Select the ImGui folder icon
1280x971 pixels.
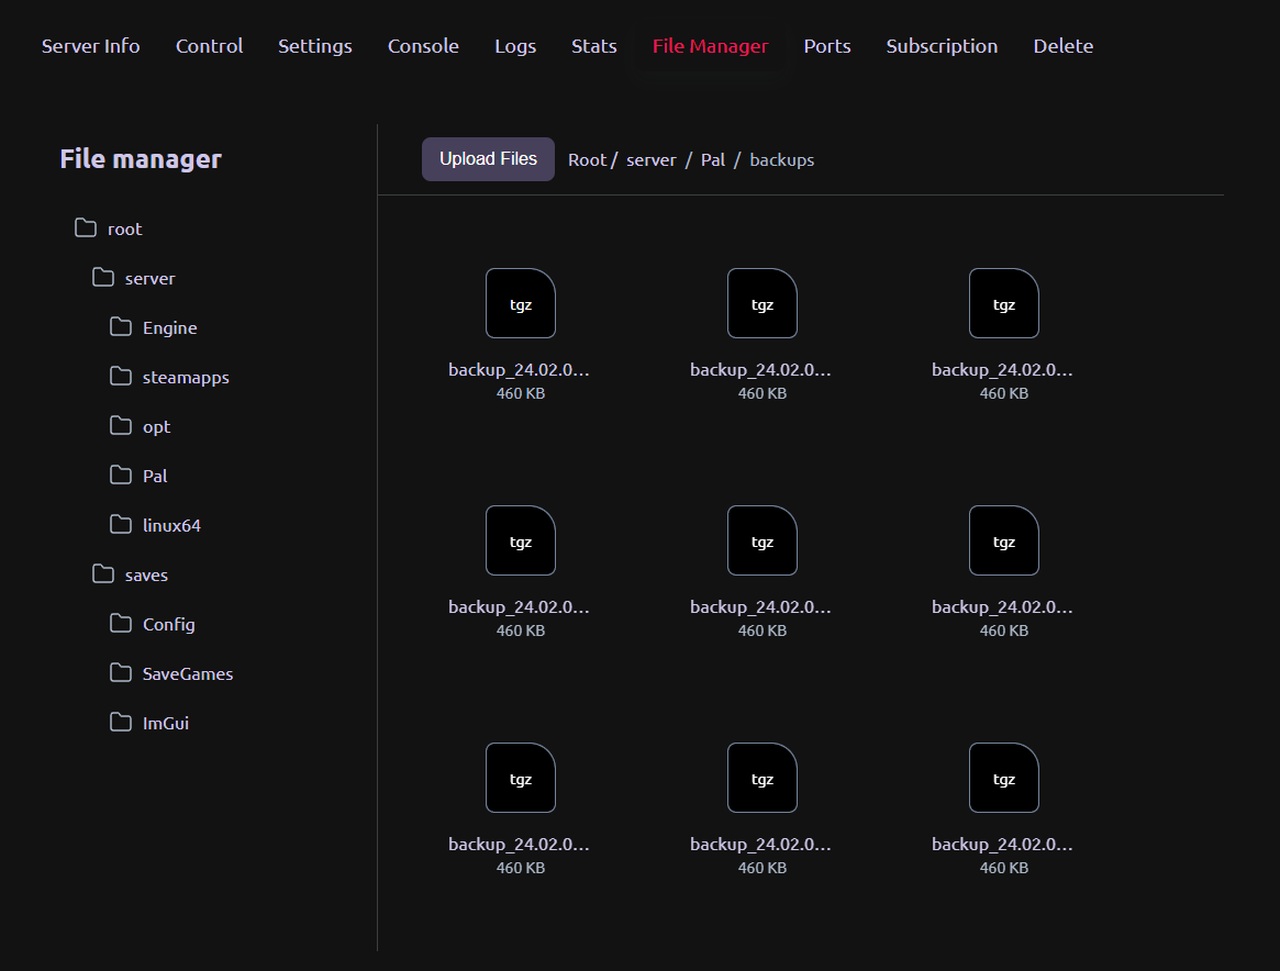coord(121,722)
